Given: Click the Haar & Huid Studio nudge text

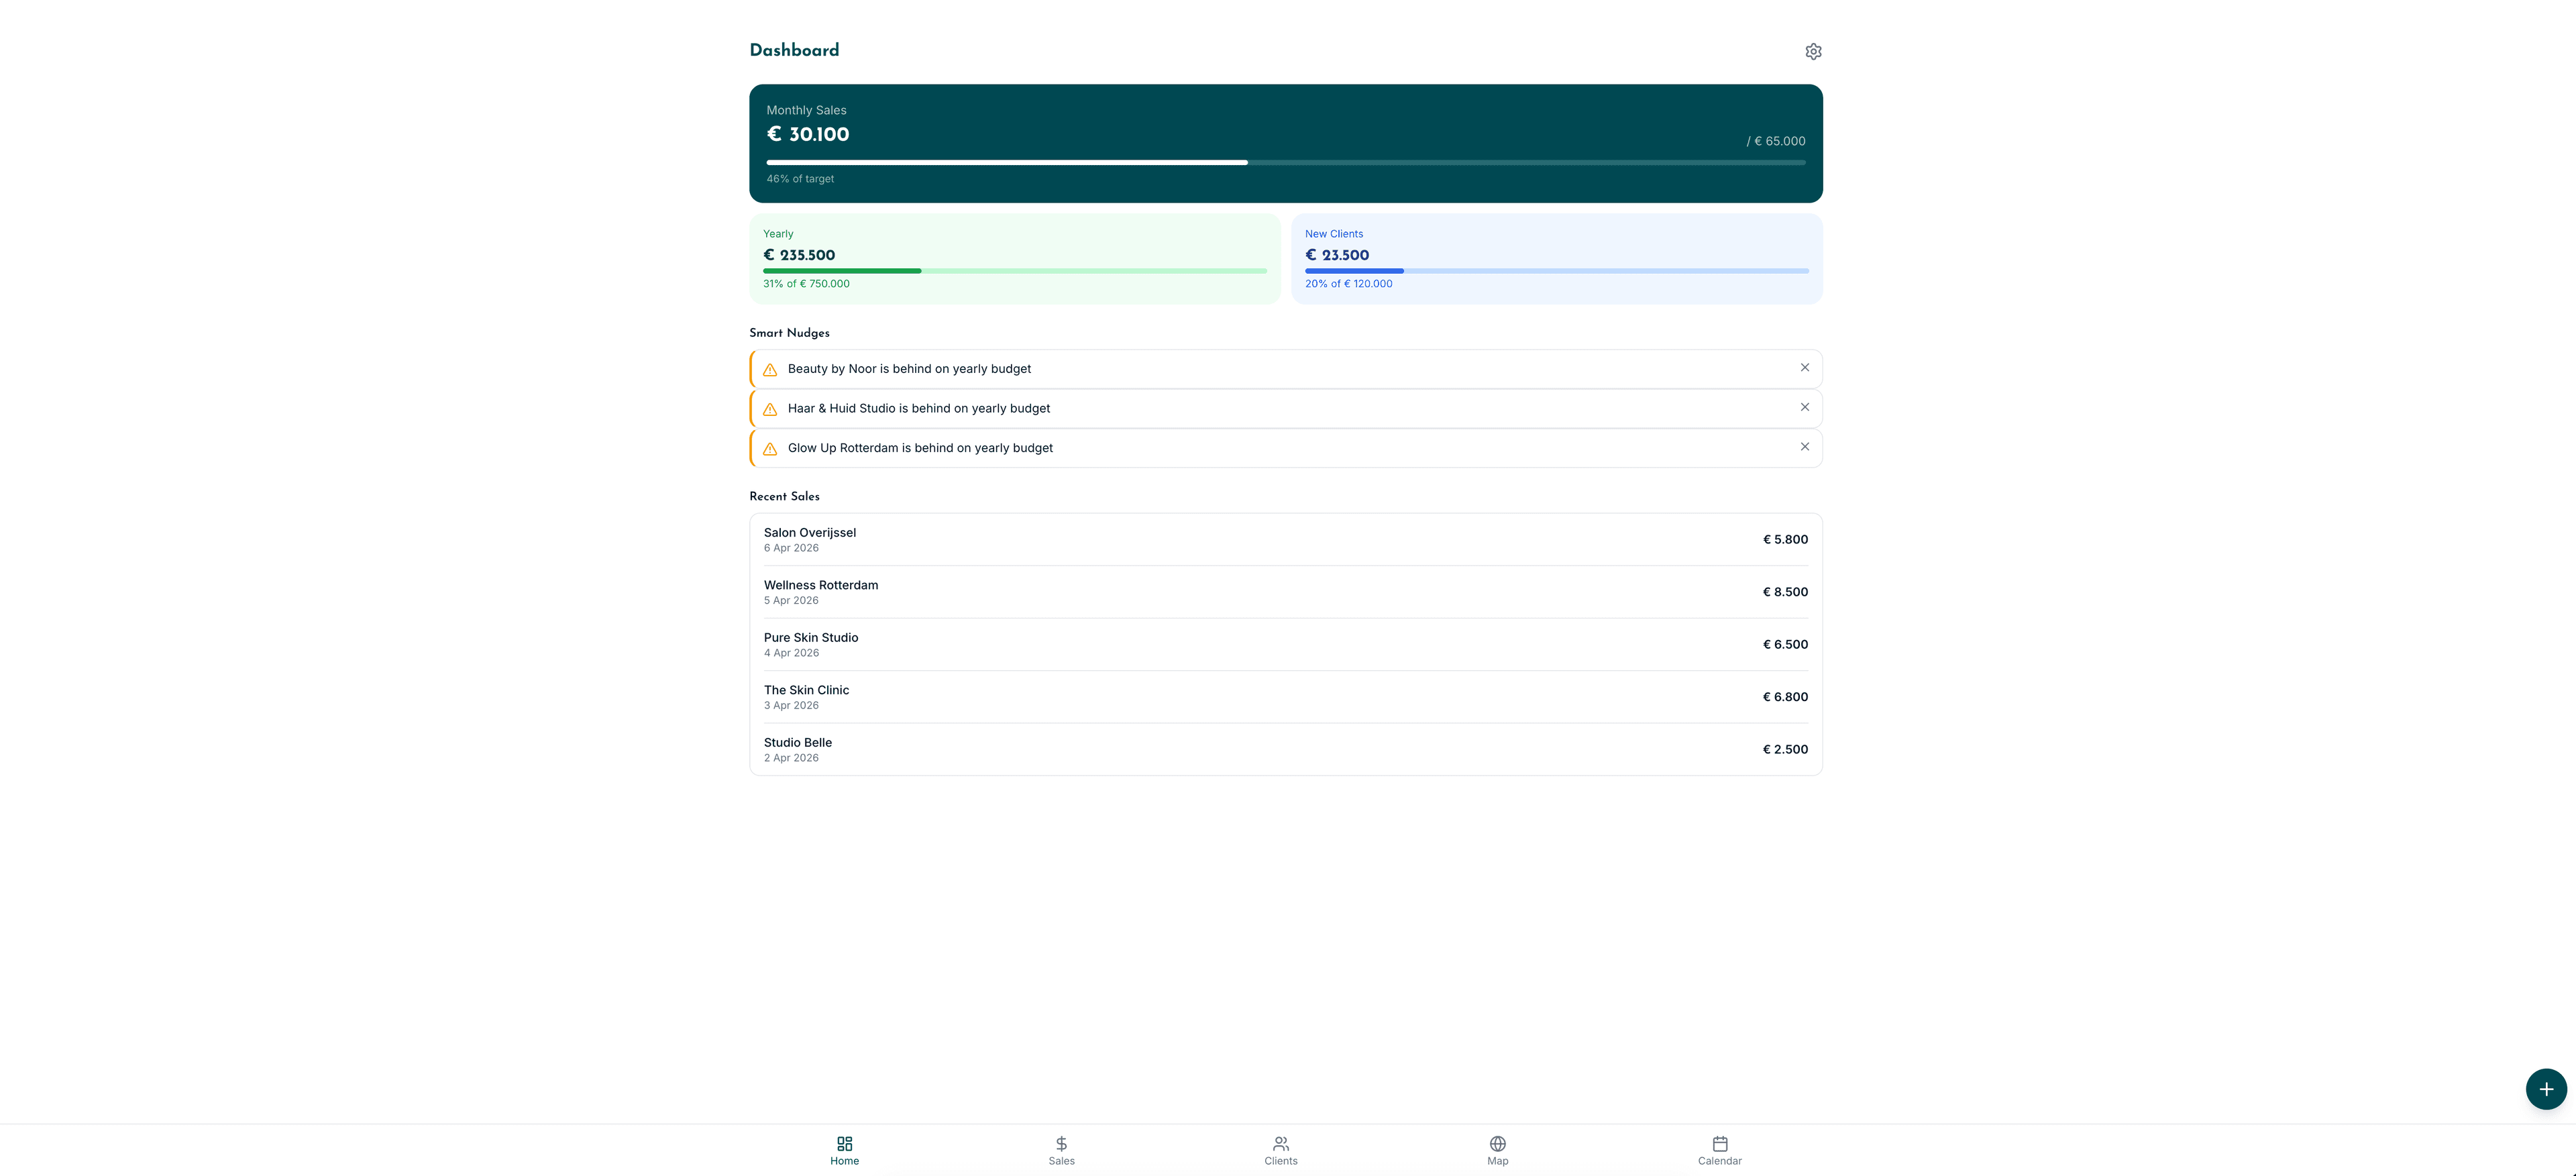Looking at the screenshot, I should point(918,408).
